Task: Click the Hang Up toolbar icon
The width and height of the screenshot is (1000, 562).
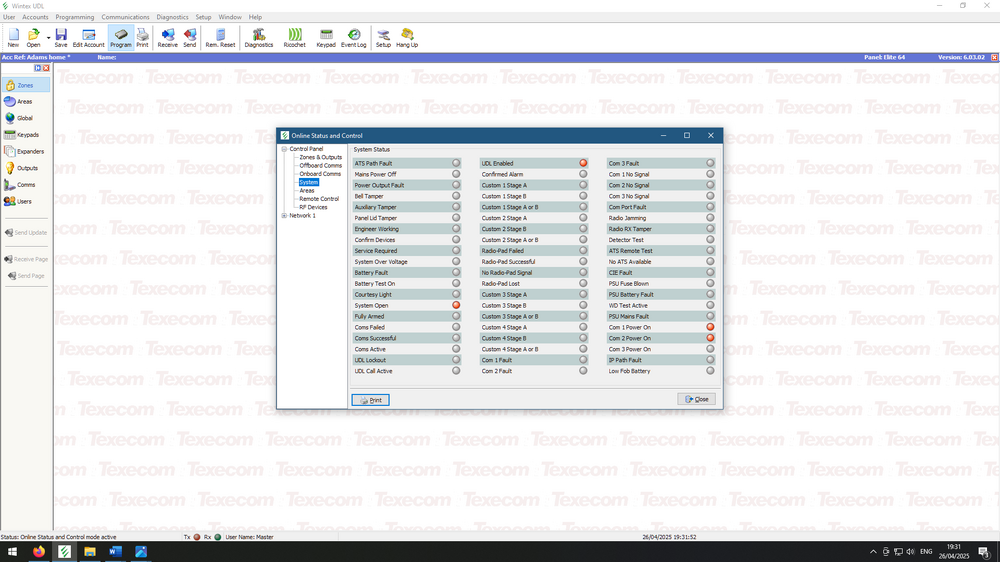Action: point(407,38)
